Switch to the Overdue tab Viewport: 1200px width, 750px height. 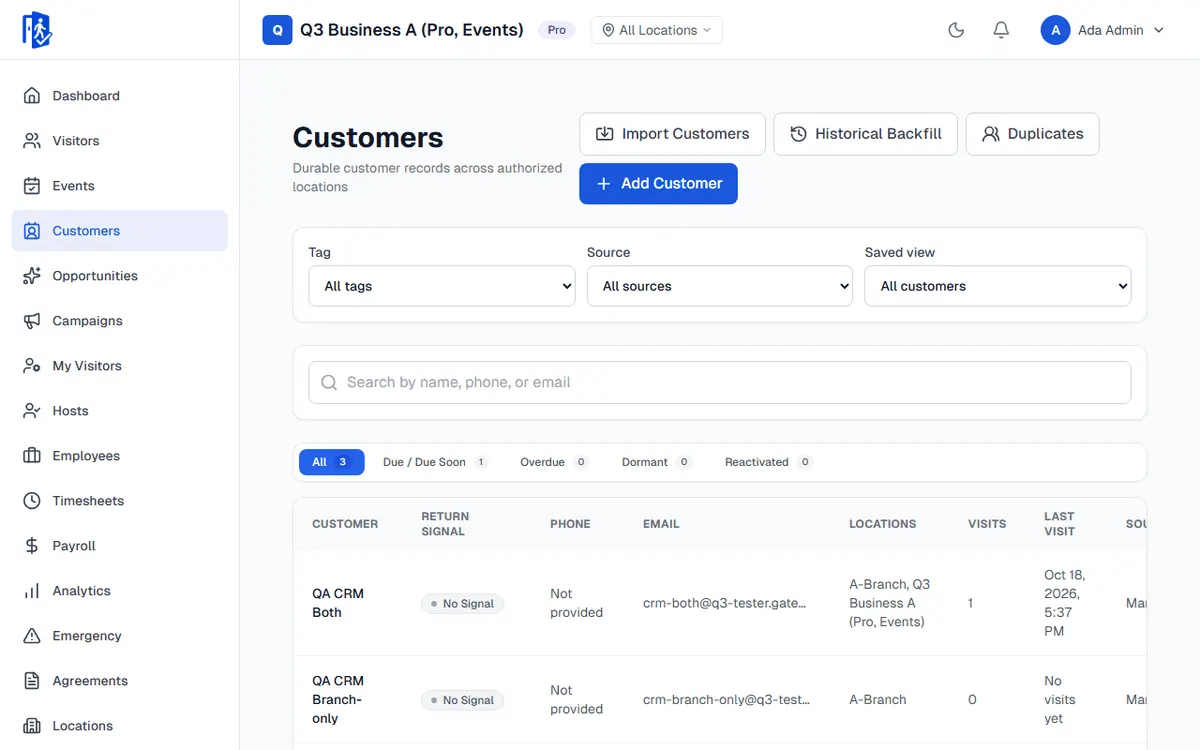(554, 462)
